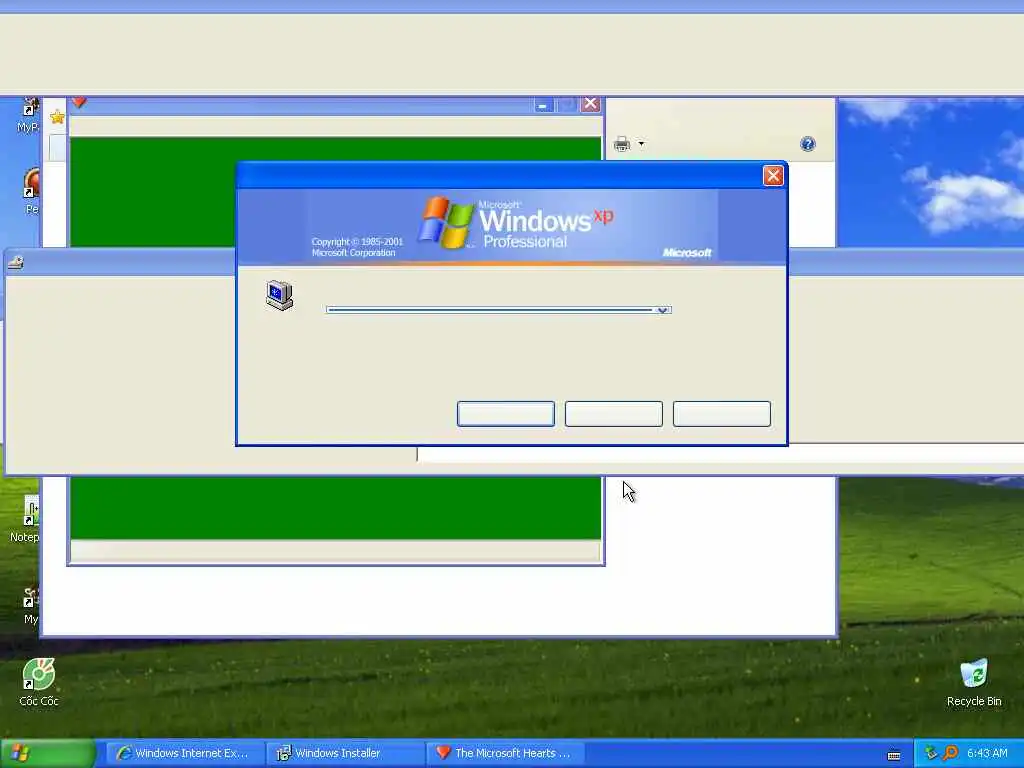The height and width of the screenshot is (768, 1024).
Task: Click the Windows XP logo banner
Action: pos(511,226)
